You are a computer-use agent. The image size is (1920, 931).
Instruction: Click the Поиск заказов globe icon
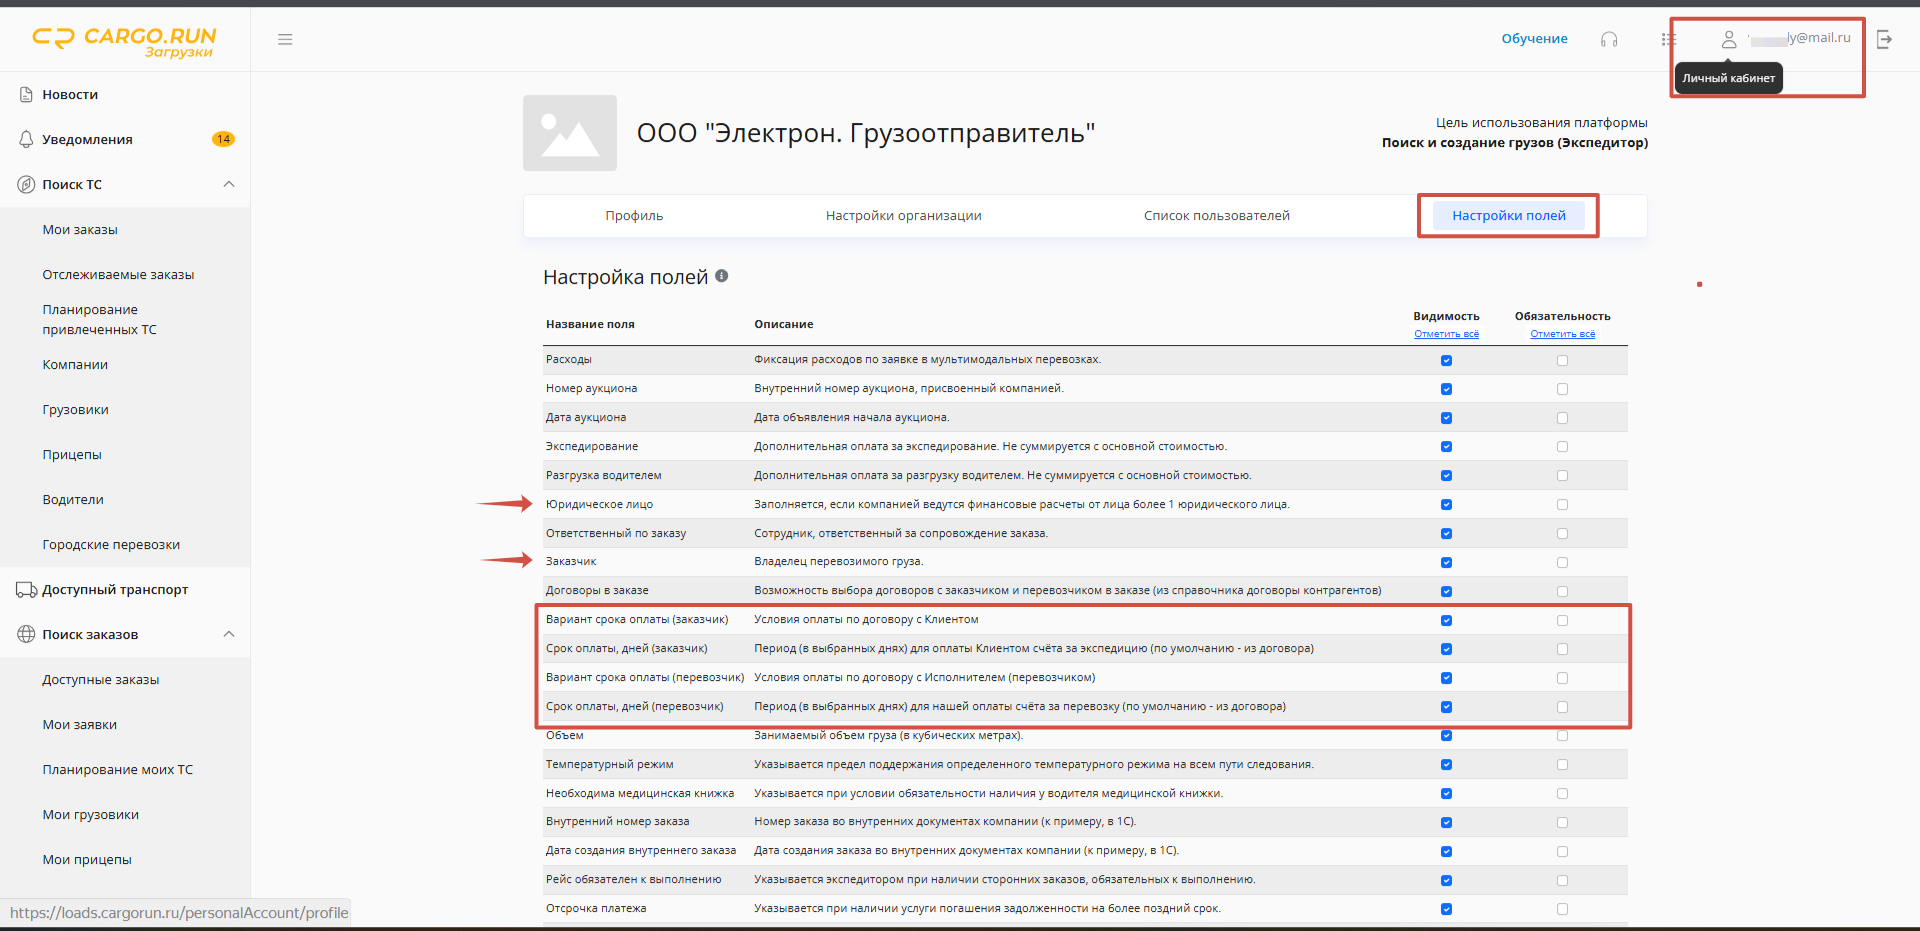[27, 634]
